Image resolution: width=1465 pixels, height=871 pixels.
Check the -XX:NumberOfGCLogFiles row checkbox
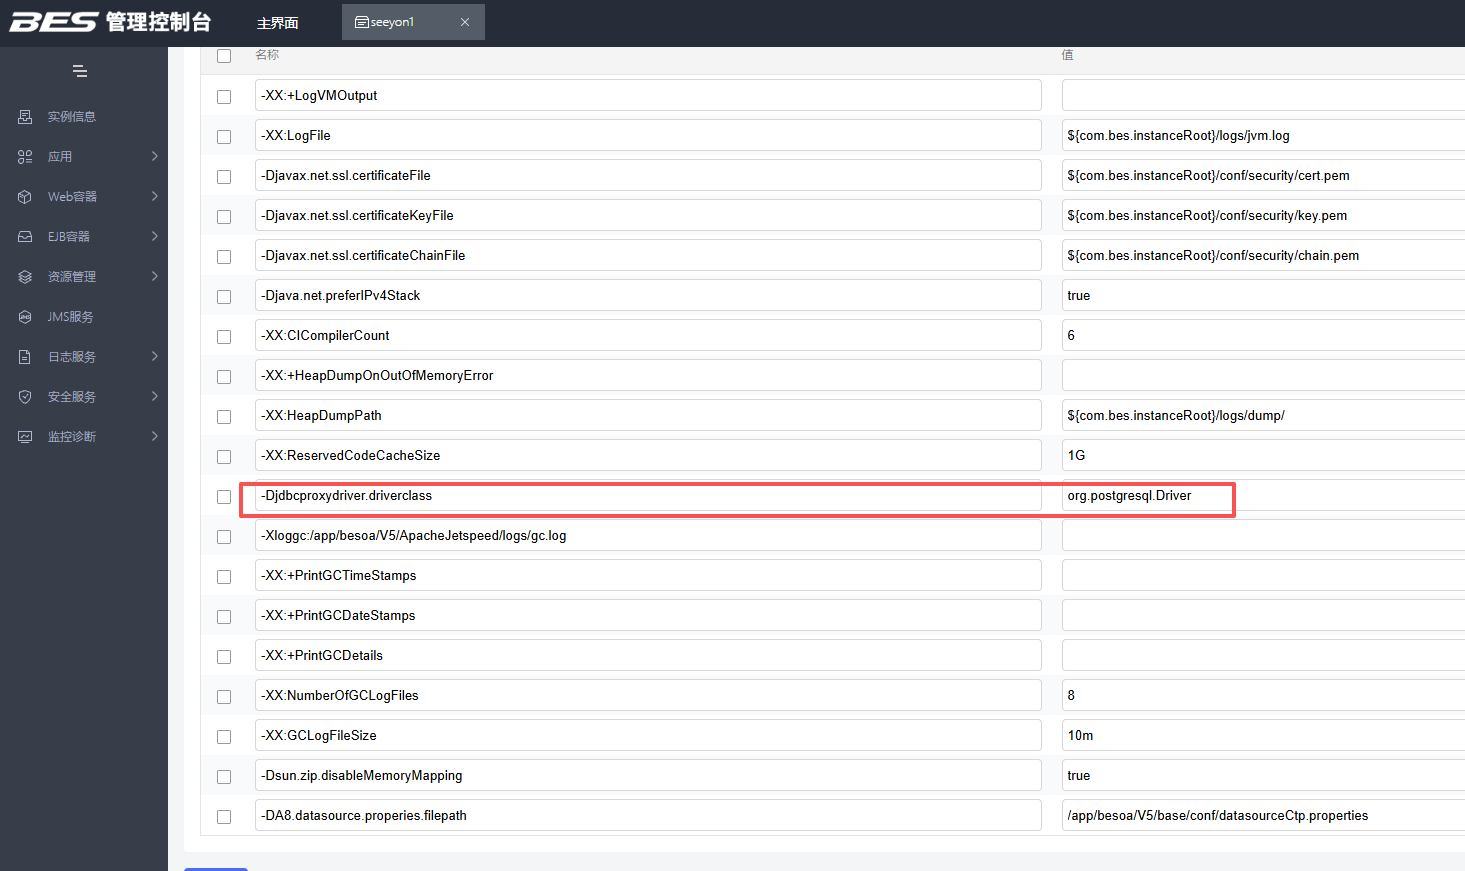224,697
